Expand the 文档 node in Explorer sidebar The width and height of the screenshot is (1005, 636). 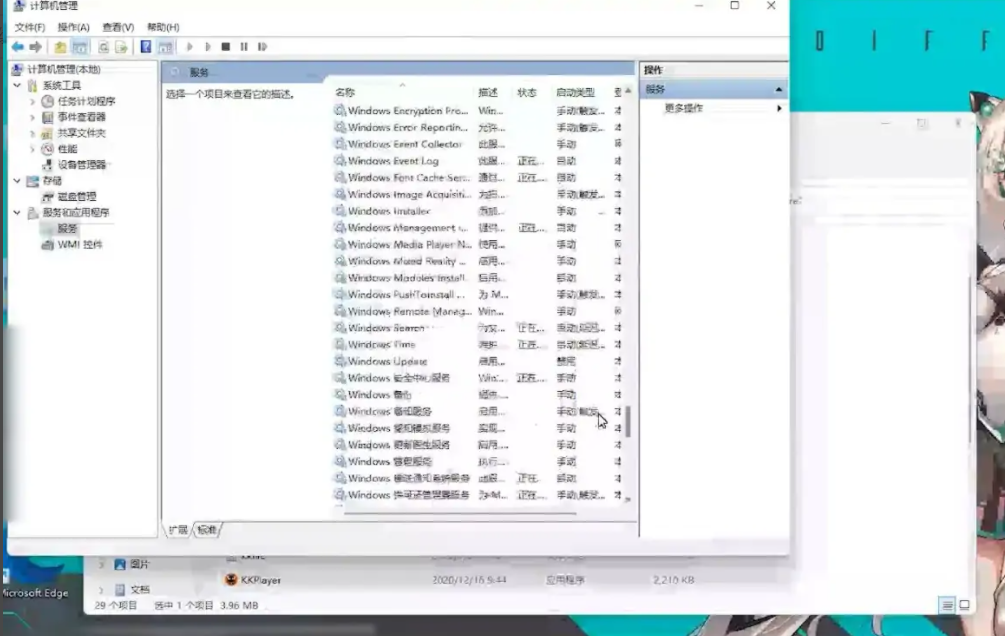(101, 589)
